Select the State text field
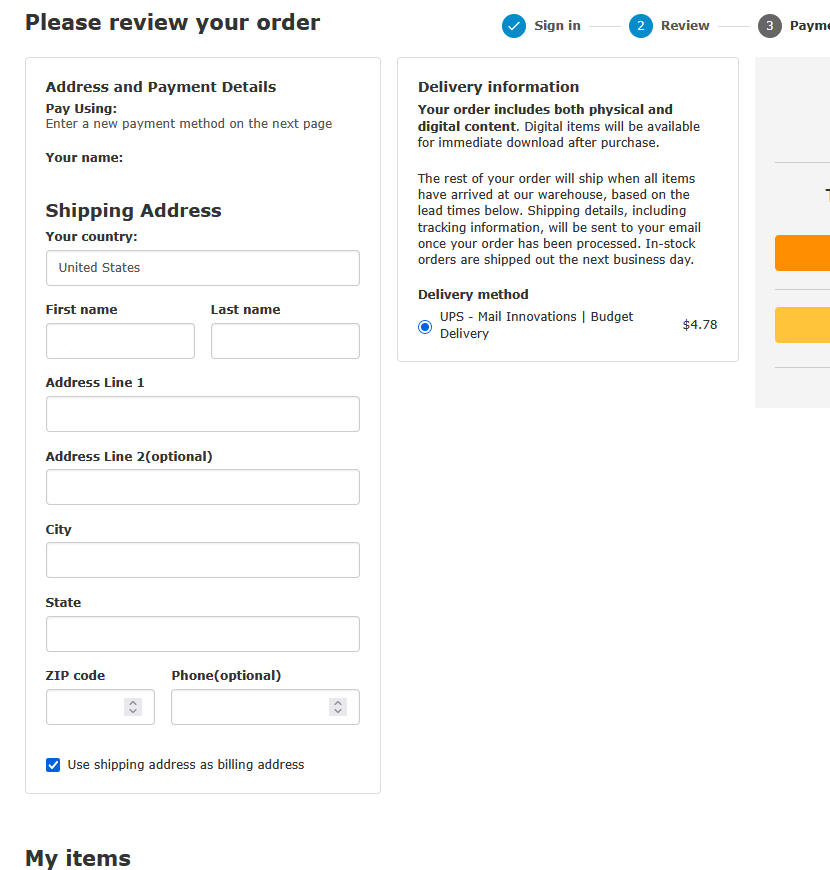 (203, 634)
